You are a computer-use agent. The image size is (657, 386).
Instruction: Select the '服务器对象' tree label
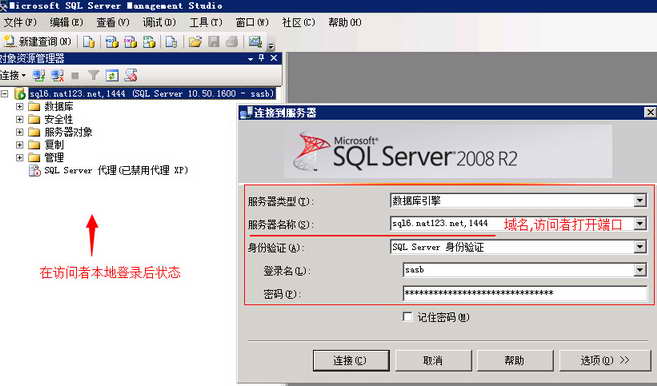point(68,132)
